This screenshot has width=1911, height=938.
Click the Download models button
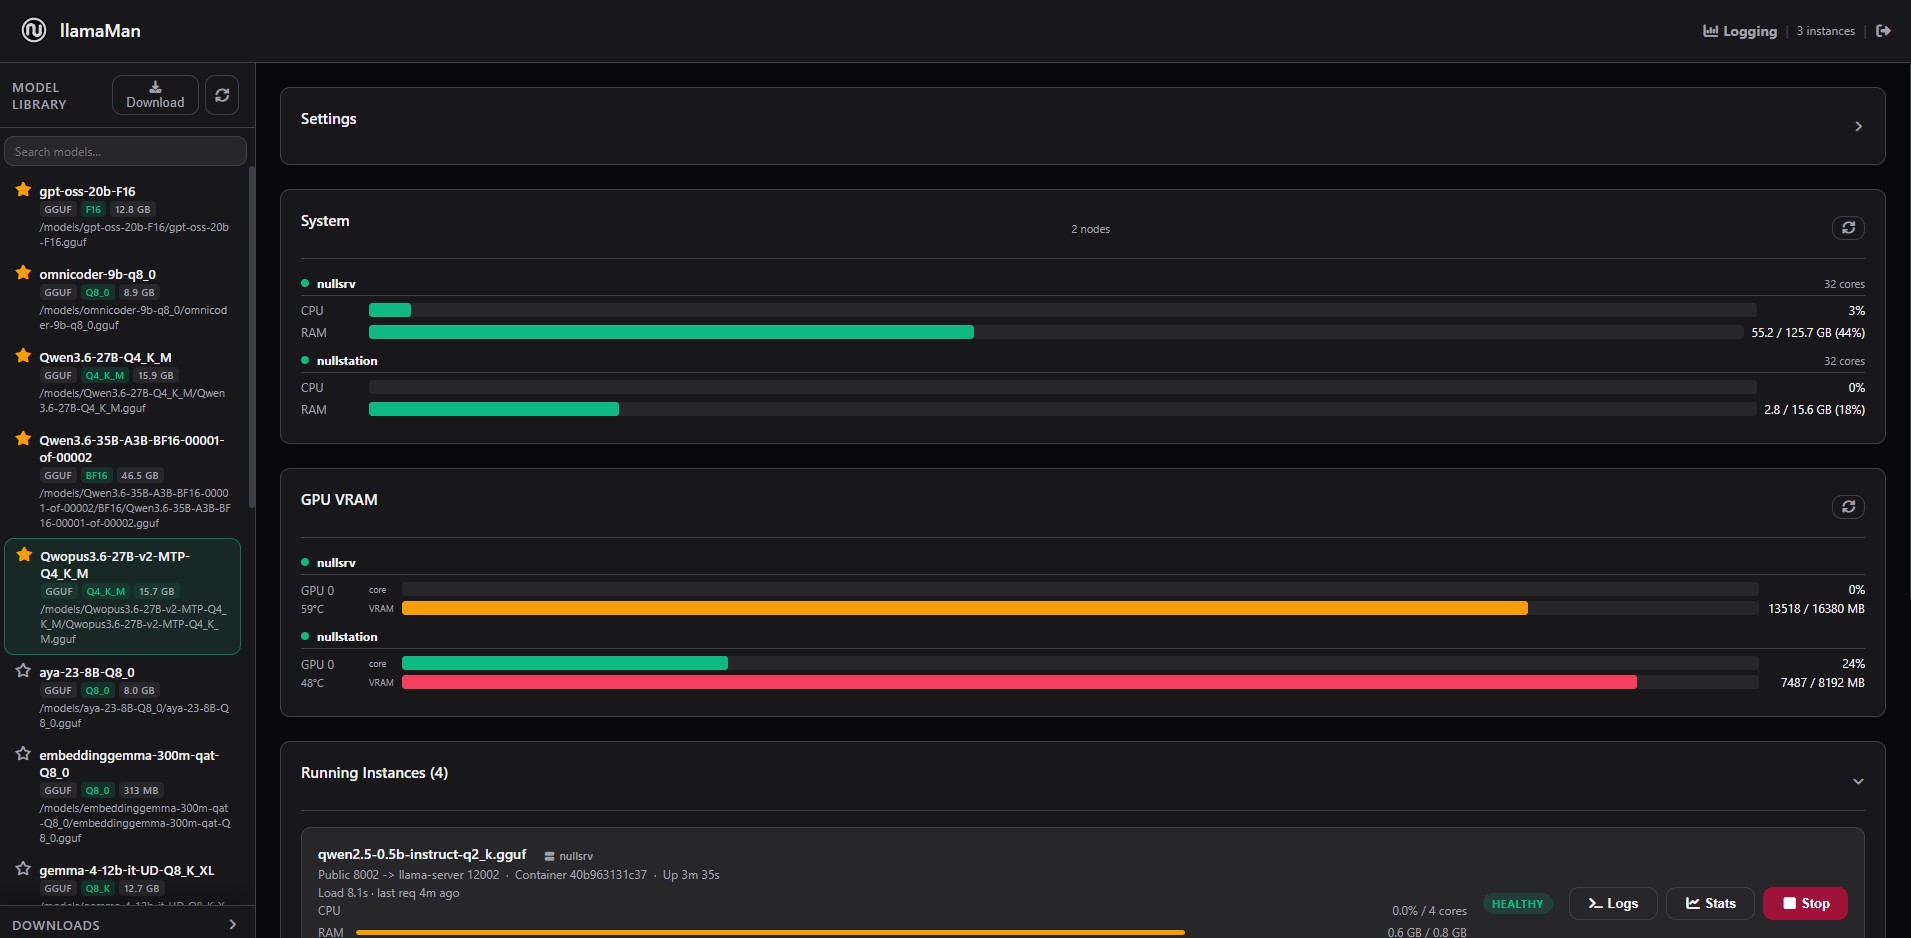point(155,95)
